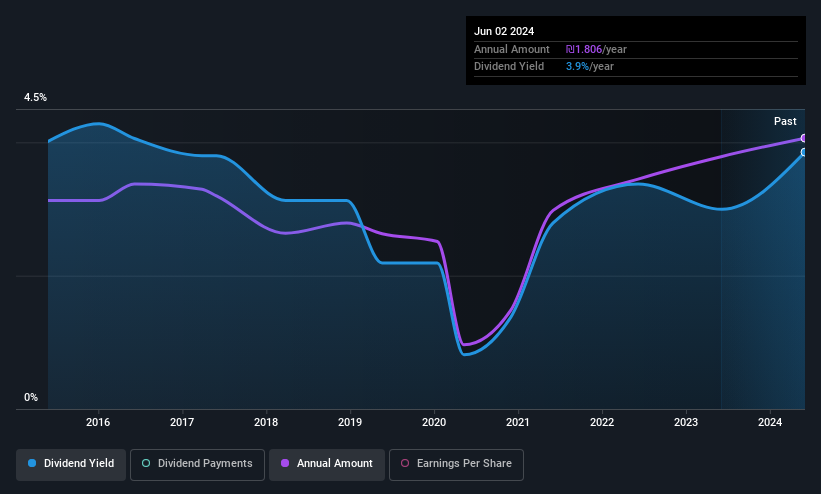Toggle the Dividend Yield legend button
Image resolution: width=821 pixels, height=494 pixels.
coord(71,464)
